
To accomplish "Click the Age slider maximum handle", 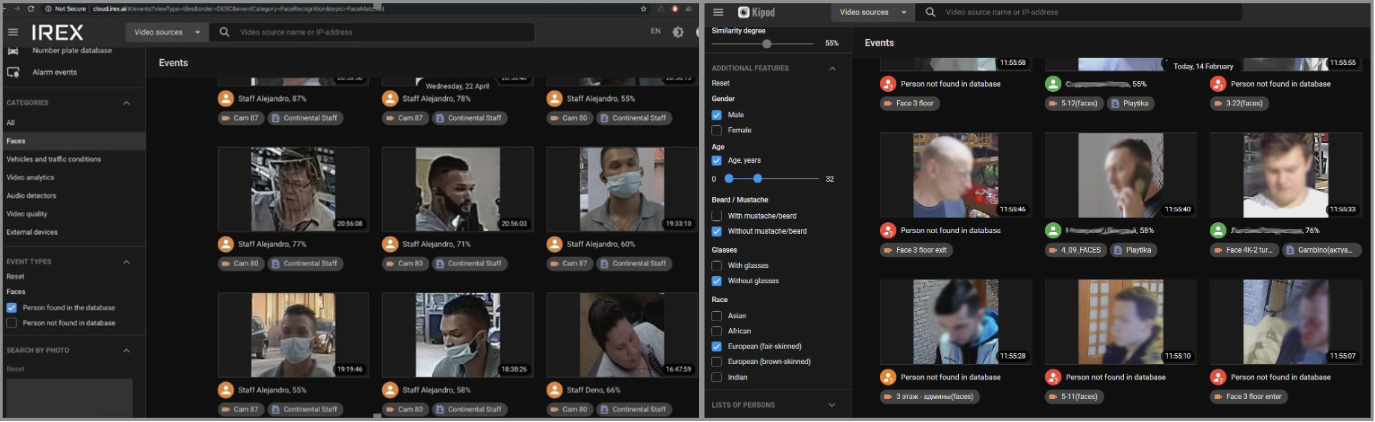I will [758, 178].
